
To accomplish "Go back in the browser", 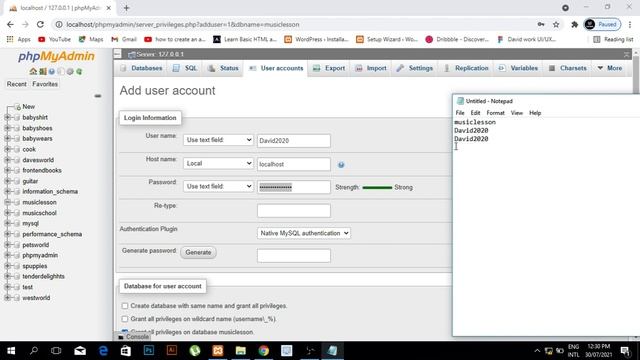I will pos(10,24).
